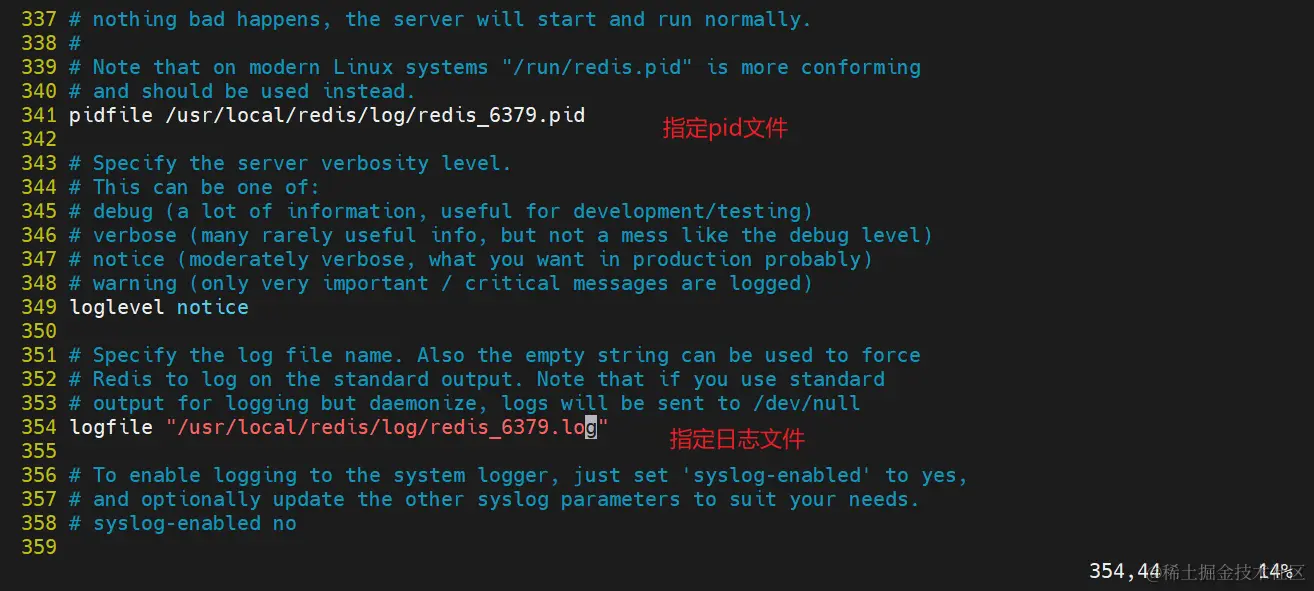Click the red '指定日志文件' annotation
1314x591 pixels.
[737, 439]
